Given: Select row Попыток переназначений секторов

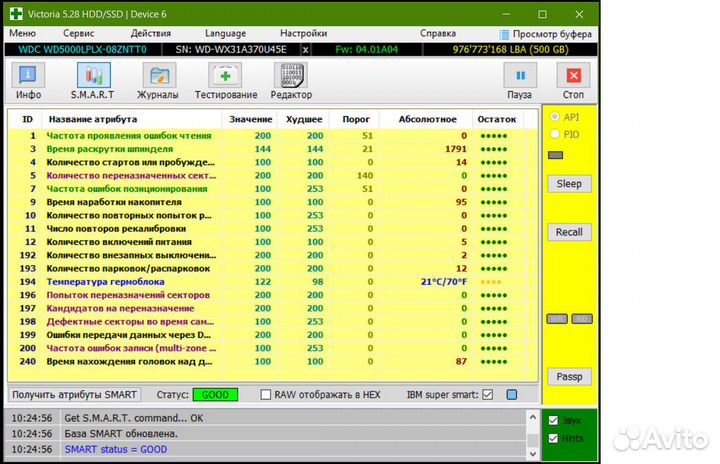Looking at the screenshot, I should point(273,295).
